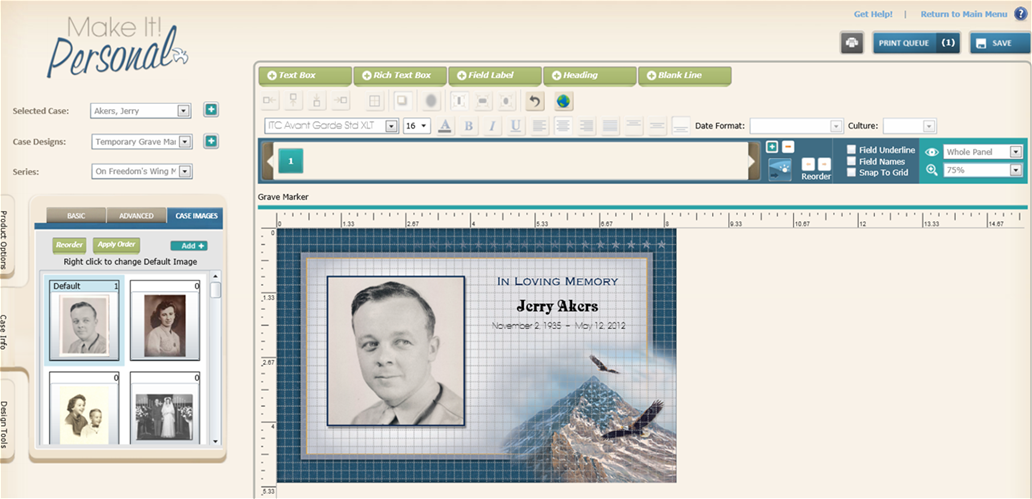The height and width of the screenshot is (499, 1032).
Task: Click the font color A swatch
Action: click(445, 126)
